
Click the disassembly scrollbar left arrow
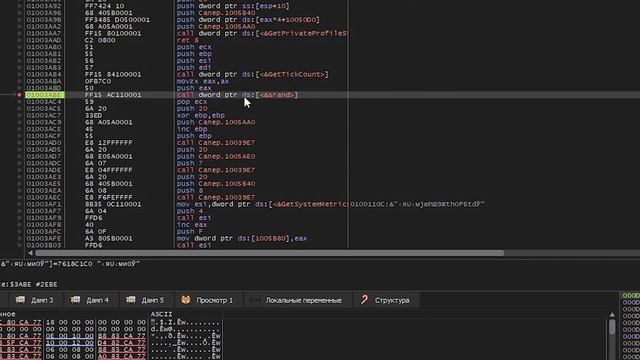click(x=30, y=253)
